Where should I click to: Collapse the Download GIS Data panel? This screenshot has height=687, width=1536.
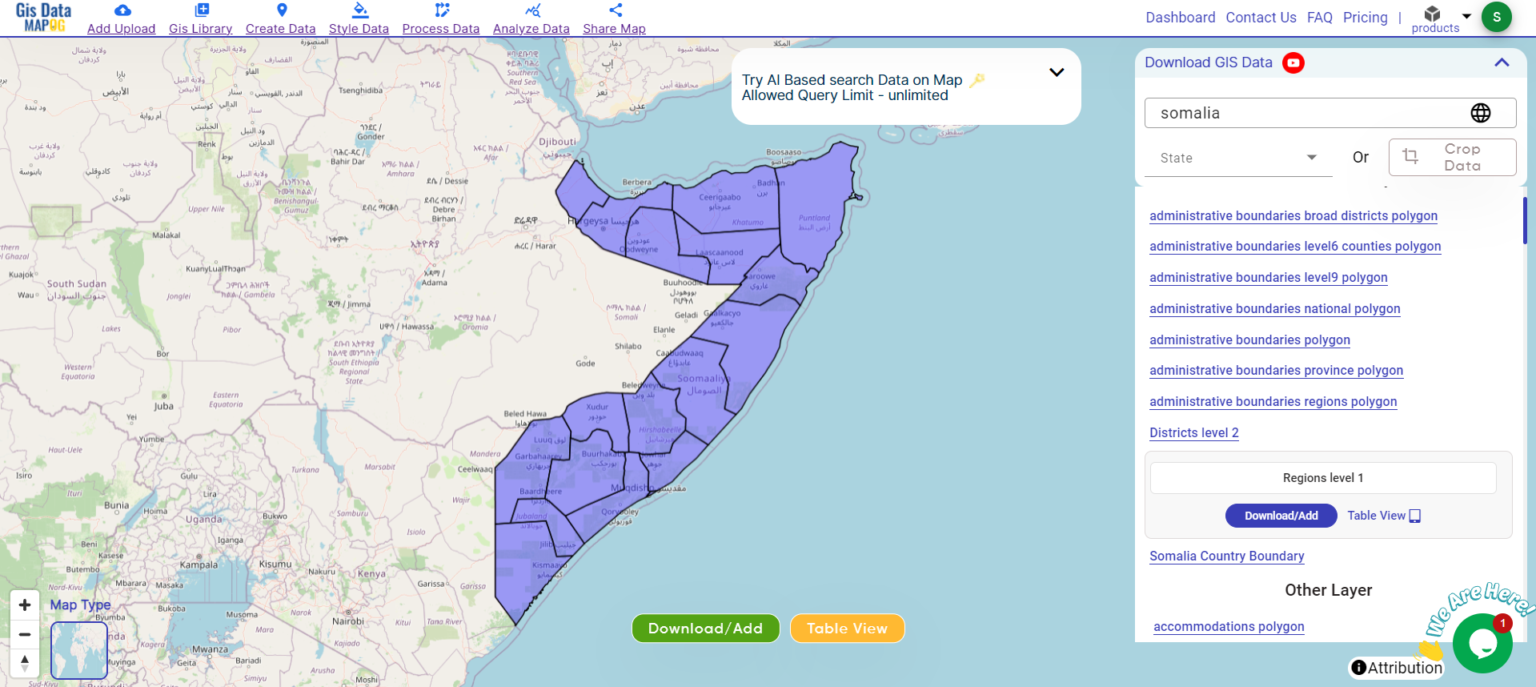tap(1501, 62)
